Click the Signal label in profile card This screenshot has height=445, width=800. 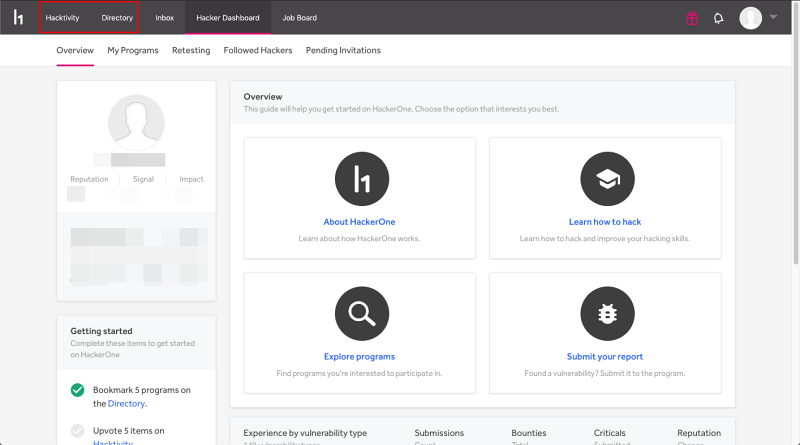[143, 179]
